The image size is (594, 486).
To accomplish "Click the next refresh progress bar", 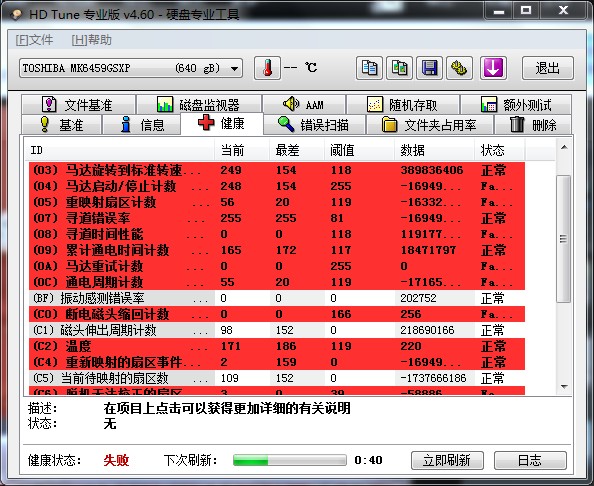I will point(290,460).
